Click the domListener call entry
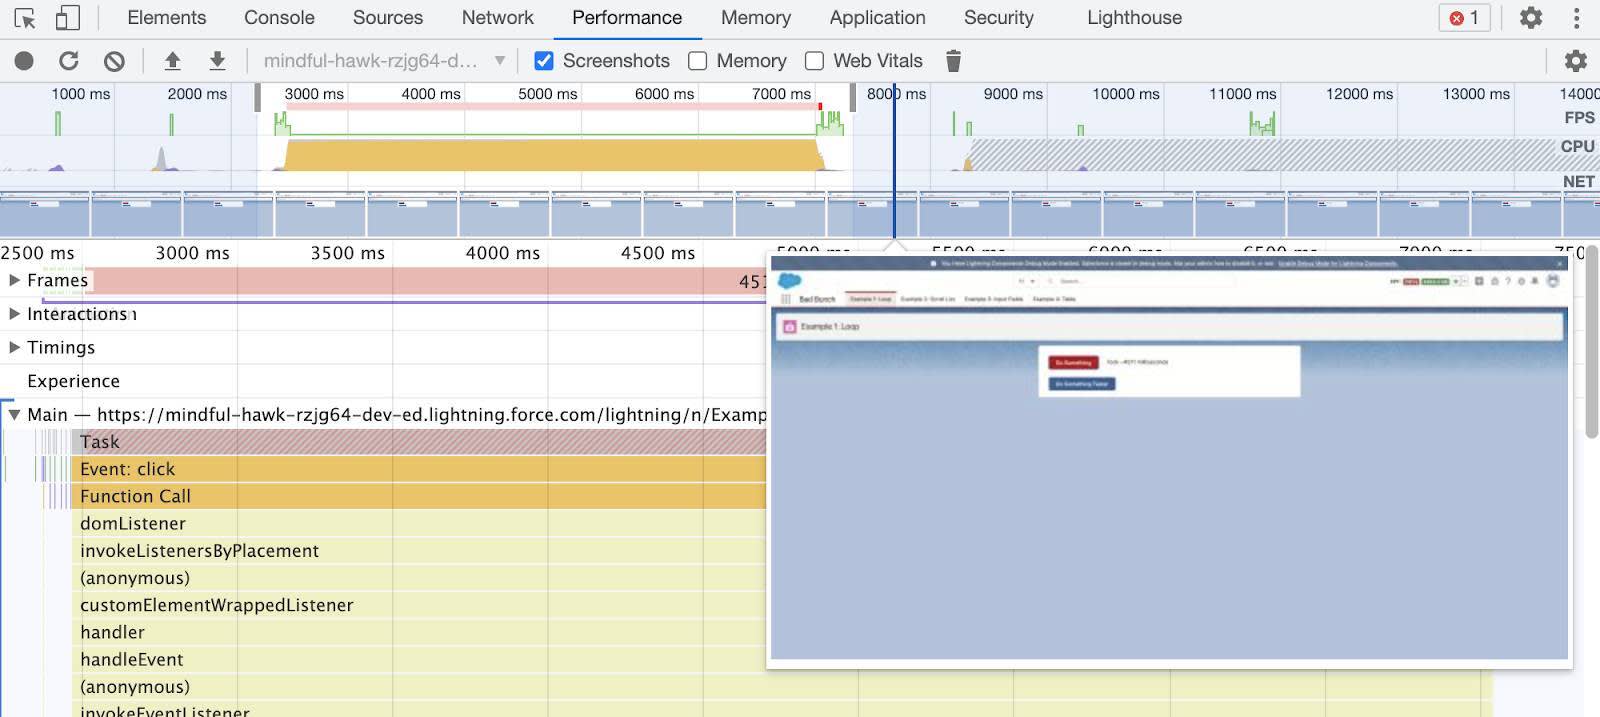 pyautogui.click(x=420, y=523)
